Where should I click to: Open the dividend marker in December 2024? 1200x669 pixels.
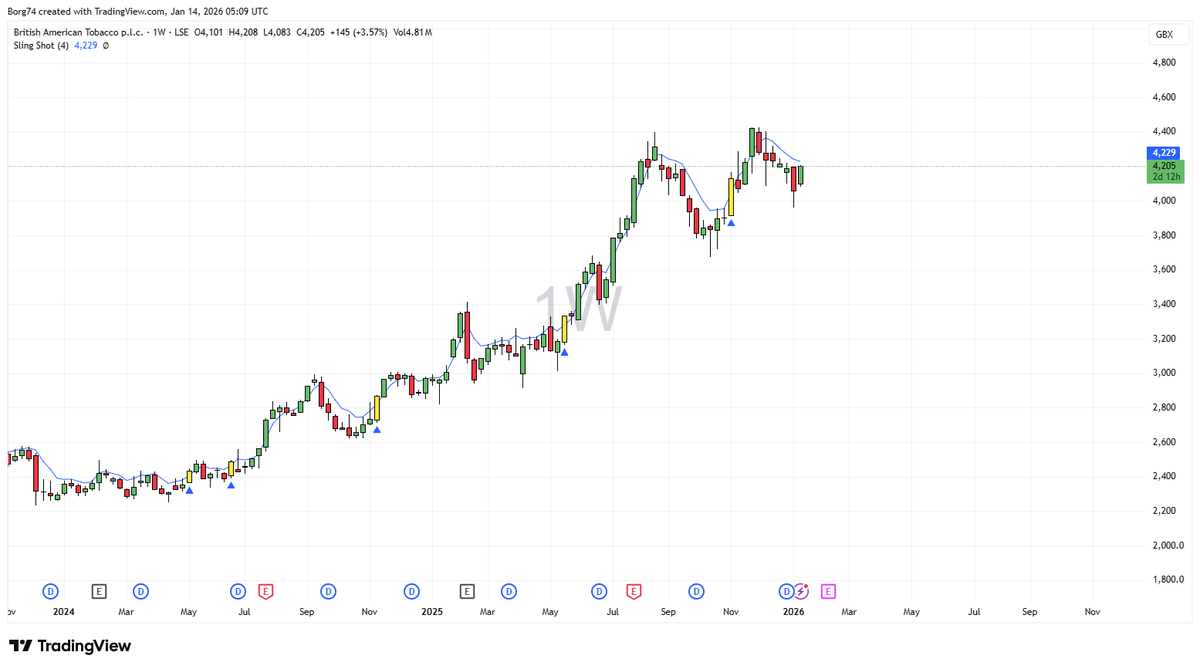click(412, 591)
